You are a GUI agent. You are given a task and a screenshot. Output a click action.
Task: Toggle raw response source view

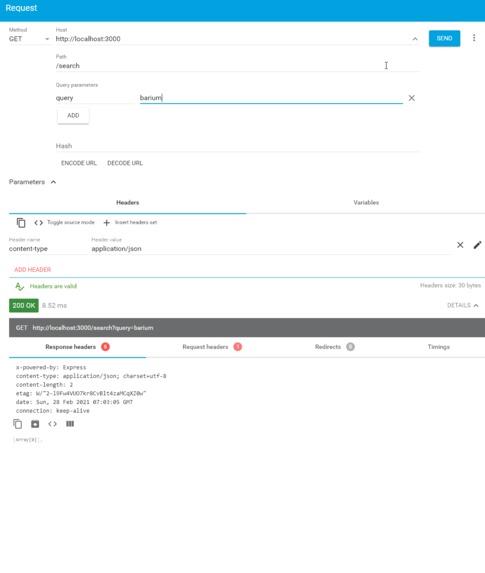53,424
